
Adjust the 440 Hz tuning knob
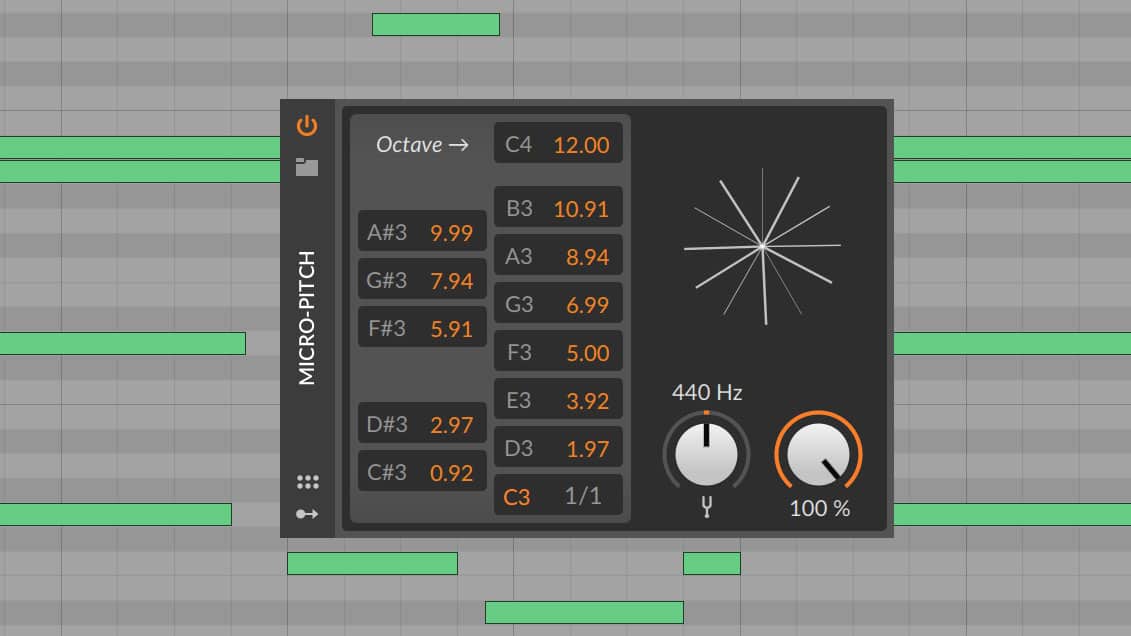click(706, 454)
